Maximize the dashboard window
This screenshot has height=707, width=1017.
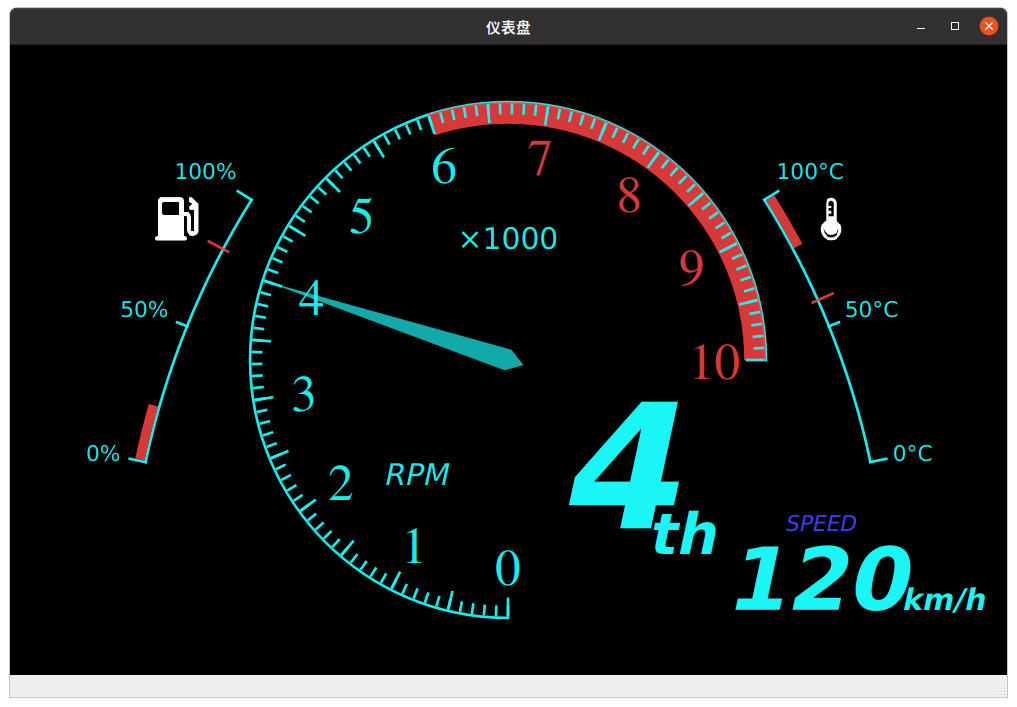pyautogui.click(x=955, y=26)
